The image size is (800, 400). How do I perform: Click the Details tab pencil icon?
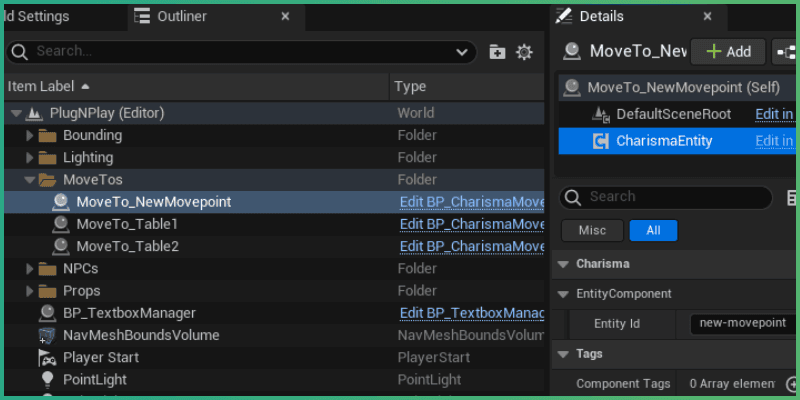pyautogui.click(x=564, y=16)
